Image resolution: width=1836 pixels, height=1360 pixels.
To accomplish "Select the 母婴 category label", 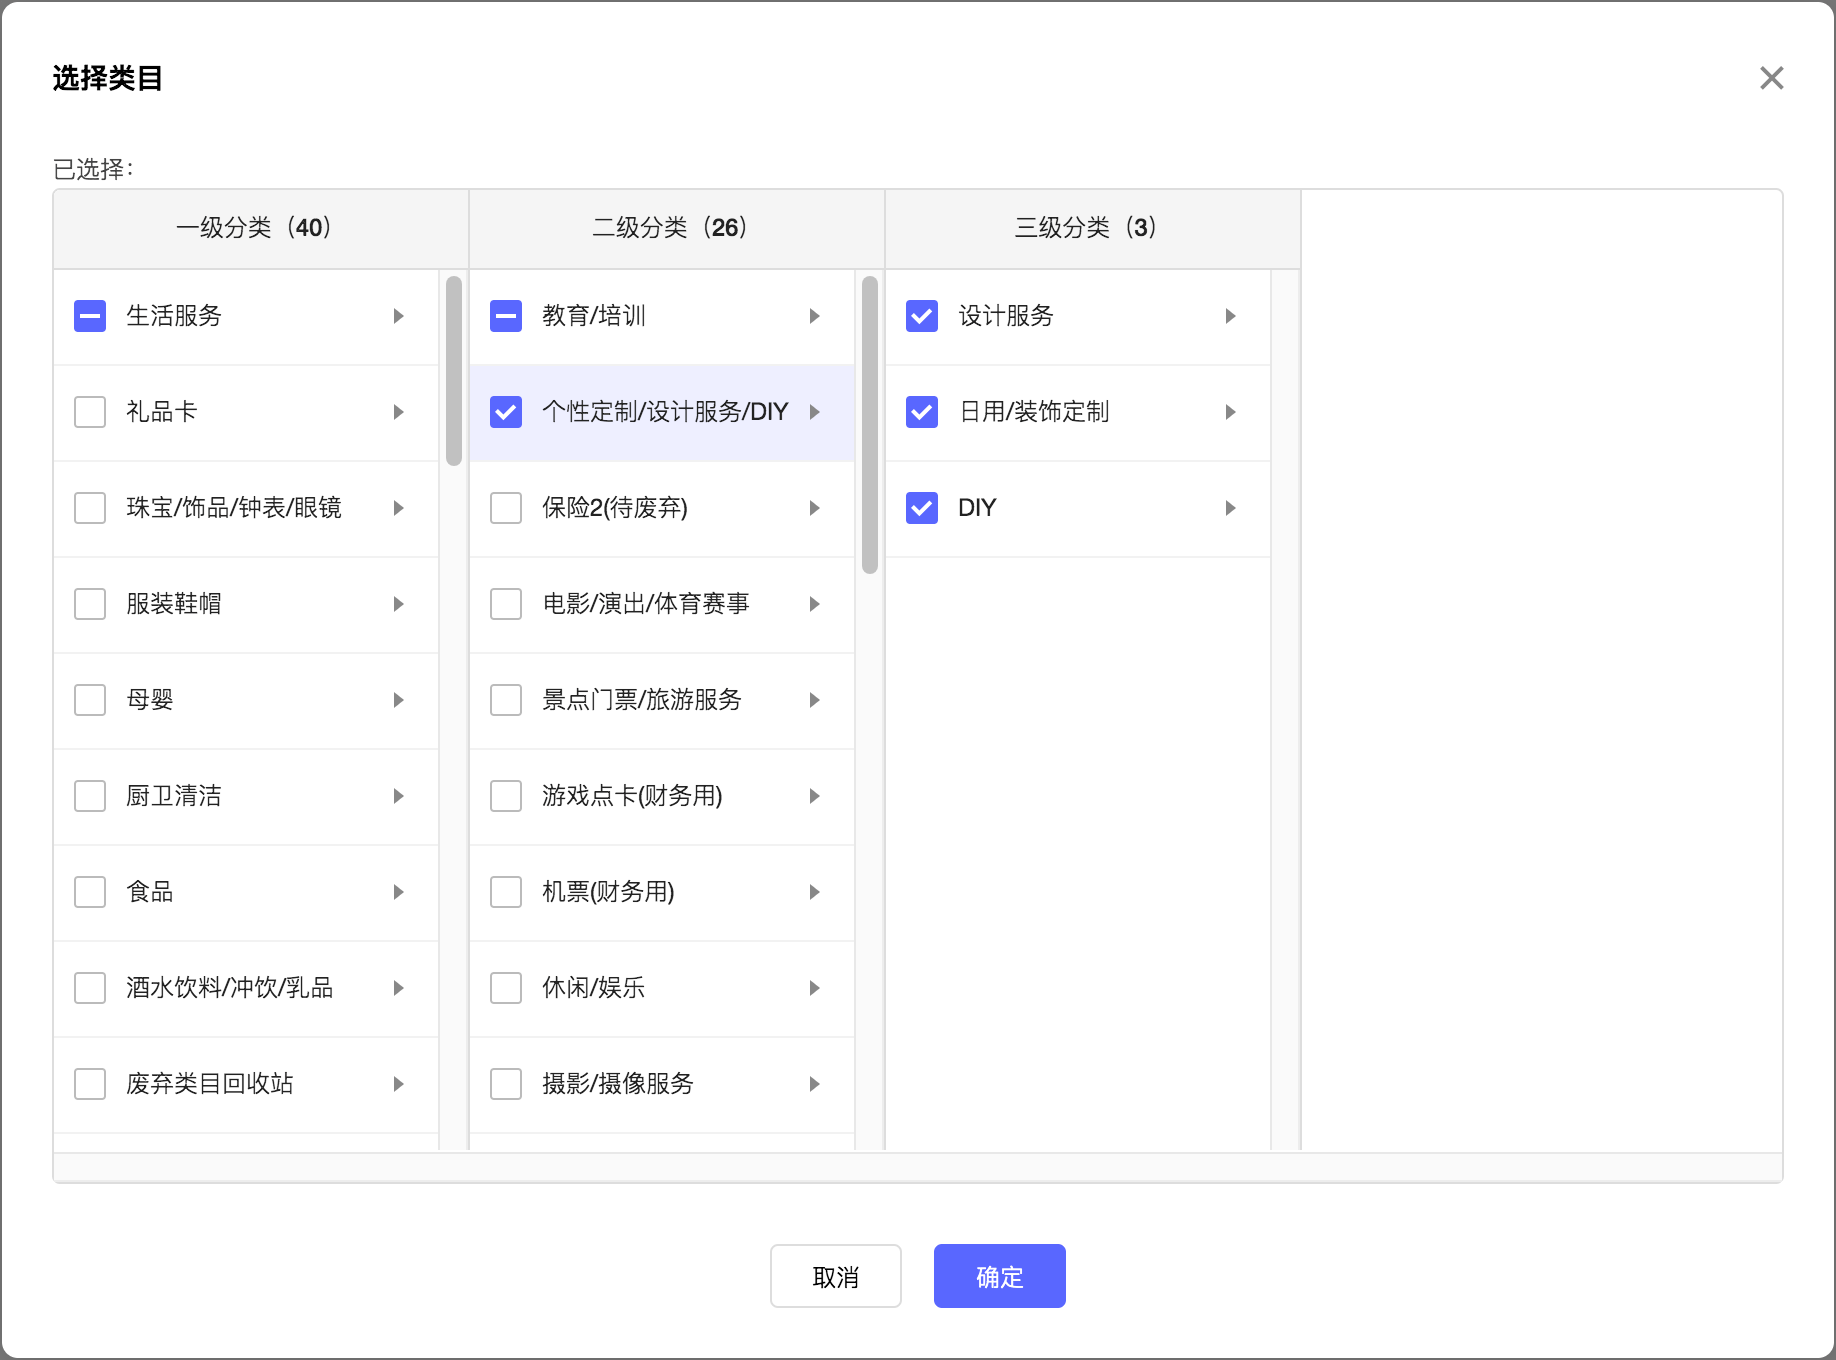I will pyautogui.click(x=150, y=700).
